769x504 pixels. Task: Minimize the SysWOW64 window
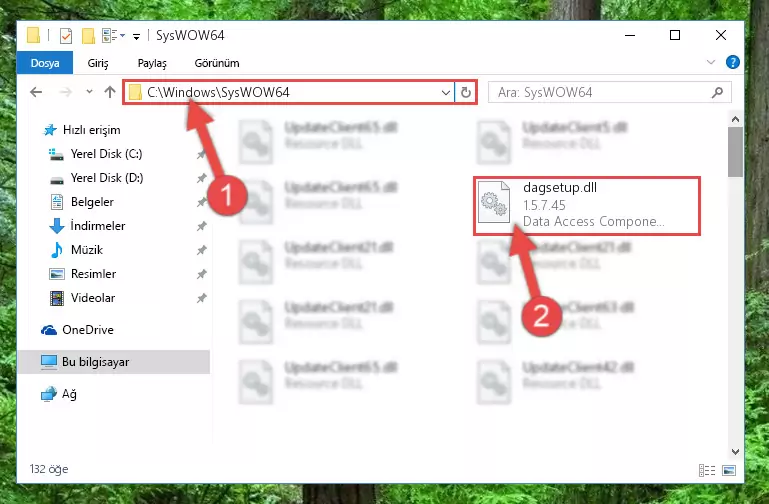630,35
